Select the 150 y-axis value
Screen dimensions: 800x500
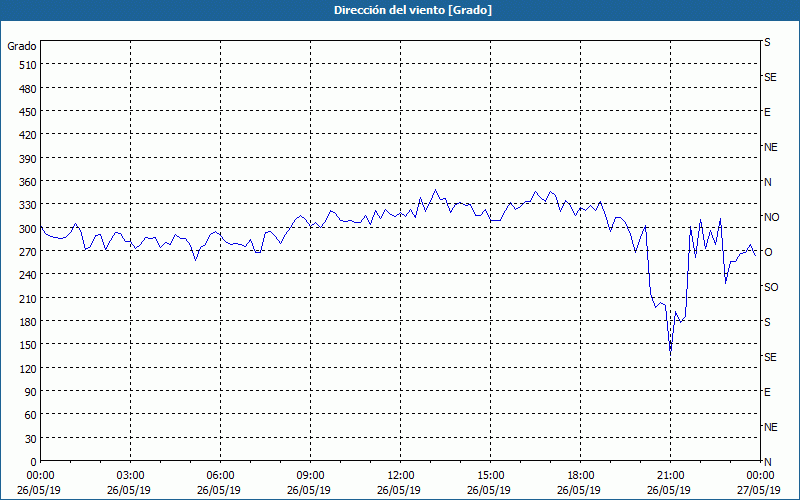28,345
